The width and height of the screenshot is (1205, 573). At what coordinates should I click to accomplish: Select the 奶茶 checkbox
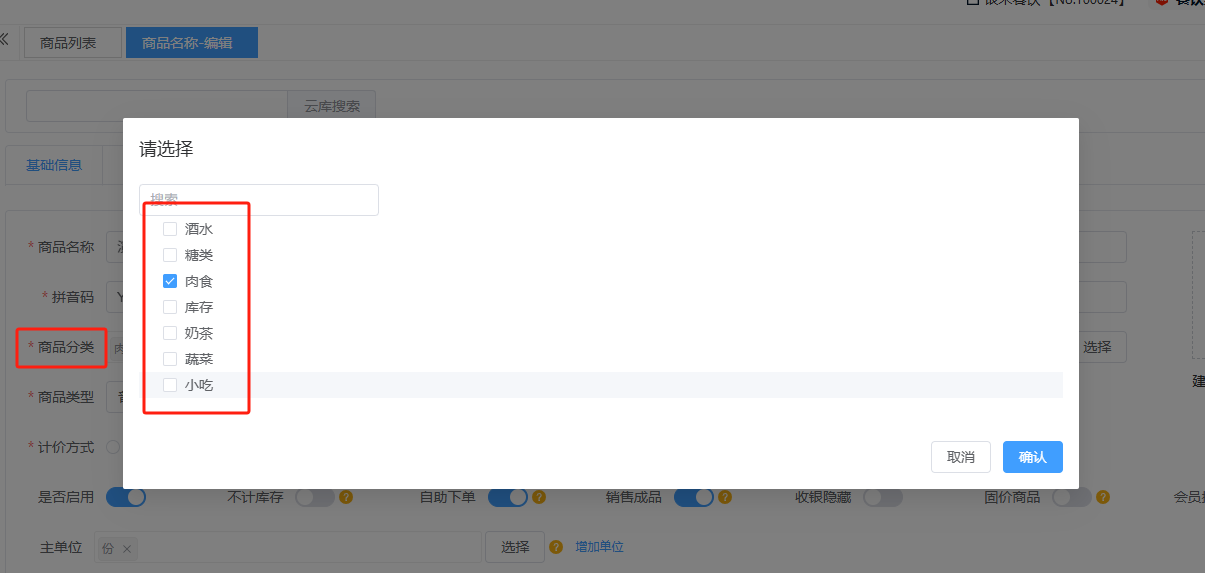click(170, 333)
